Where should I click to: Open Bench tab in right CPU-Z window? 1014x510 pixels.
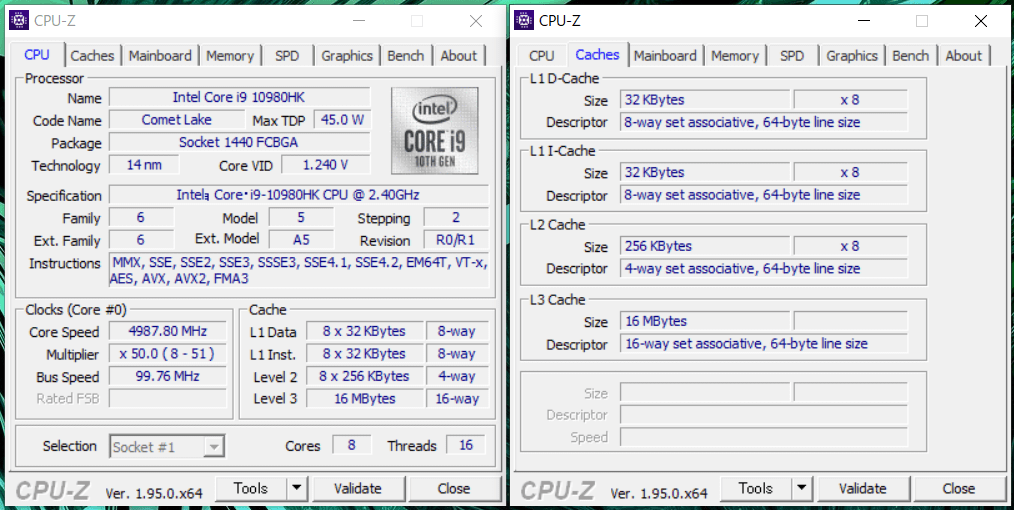coord(911,56)
